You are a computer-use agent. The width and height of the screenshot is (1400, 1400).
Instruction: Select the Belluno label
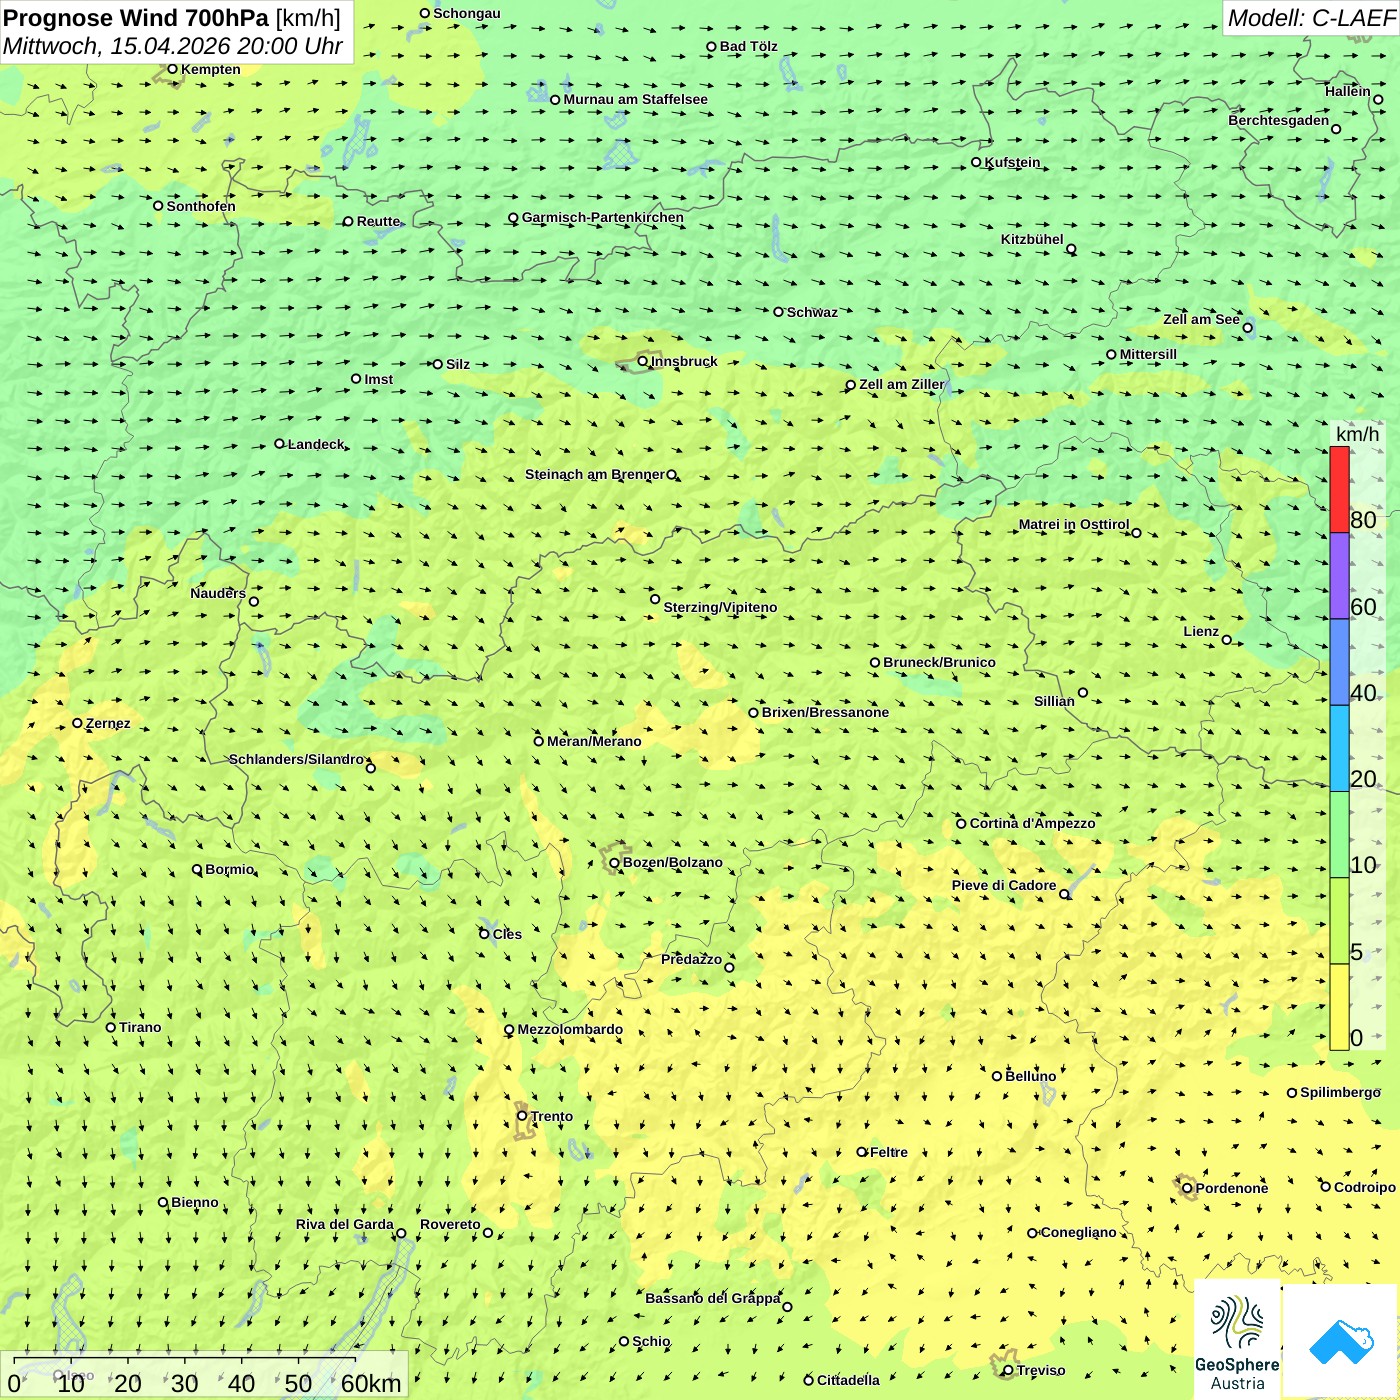[x=1030, y=1076]
